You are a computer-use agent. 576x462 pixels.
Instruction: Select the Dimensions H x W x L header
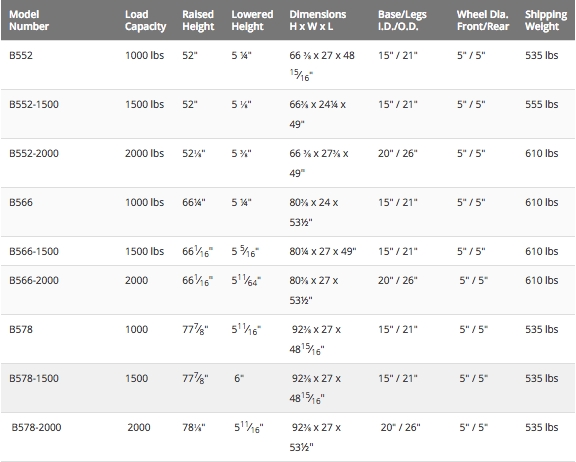pyautogui.click(x=317, y=20)
